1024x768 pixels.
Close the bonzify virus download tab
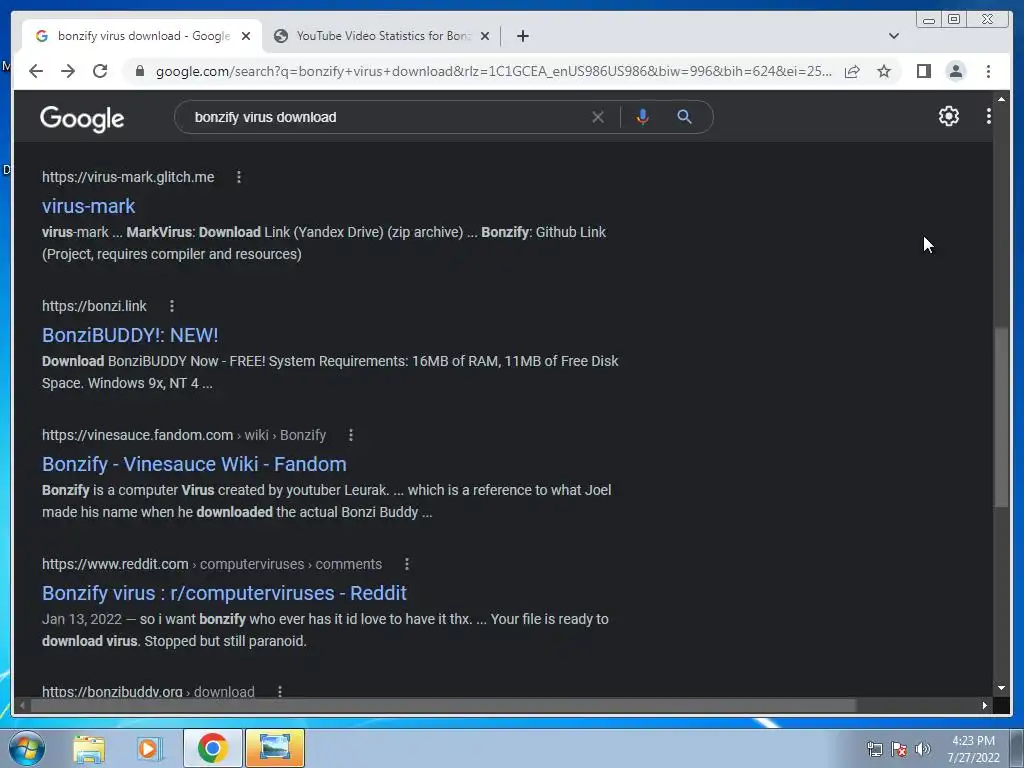click(246, 36)
